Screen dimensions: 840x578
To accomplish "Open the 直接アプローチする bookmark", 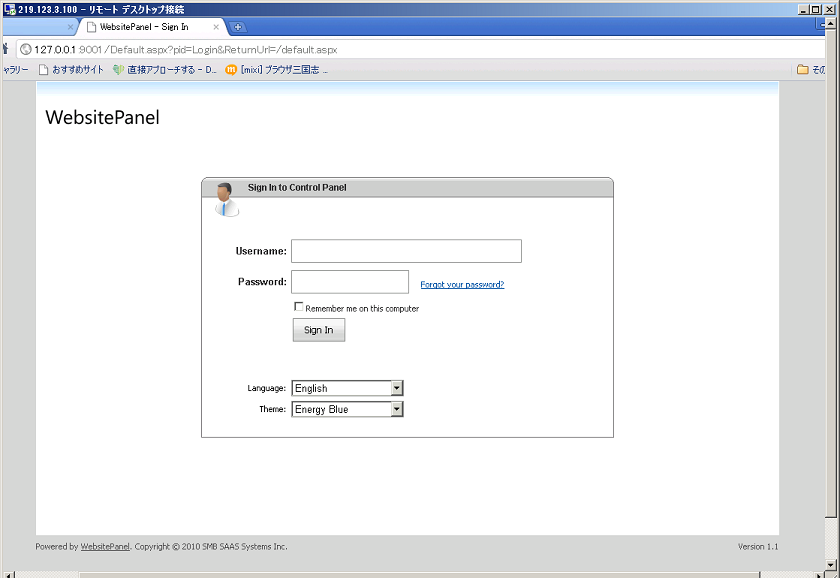I will [165, 70].
